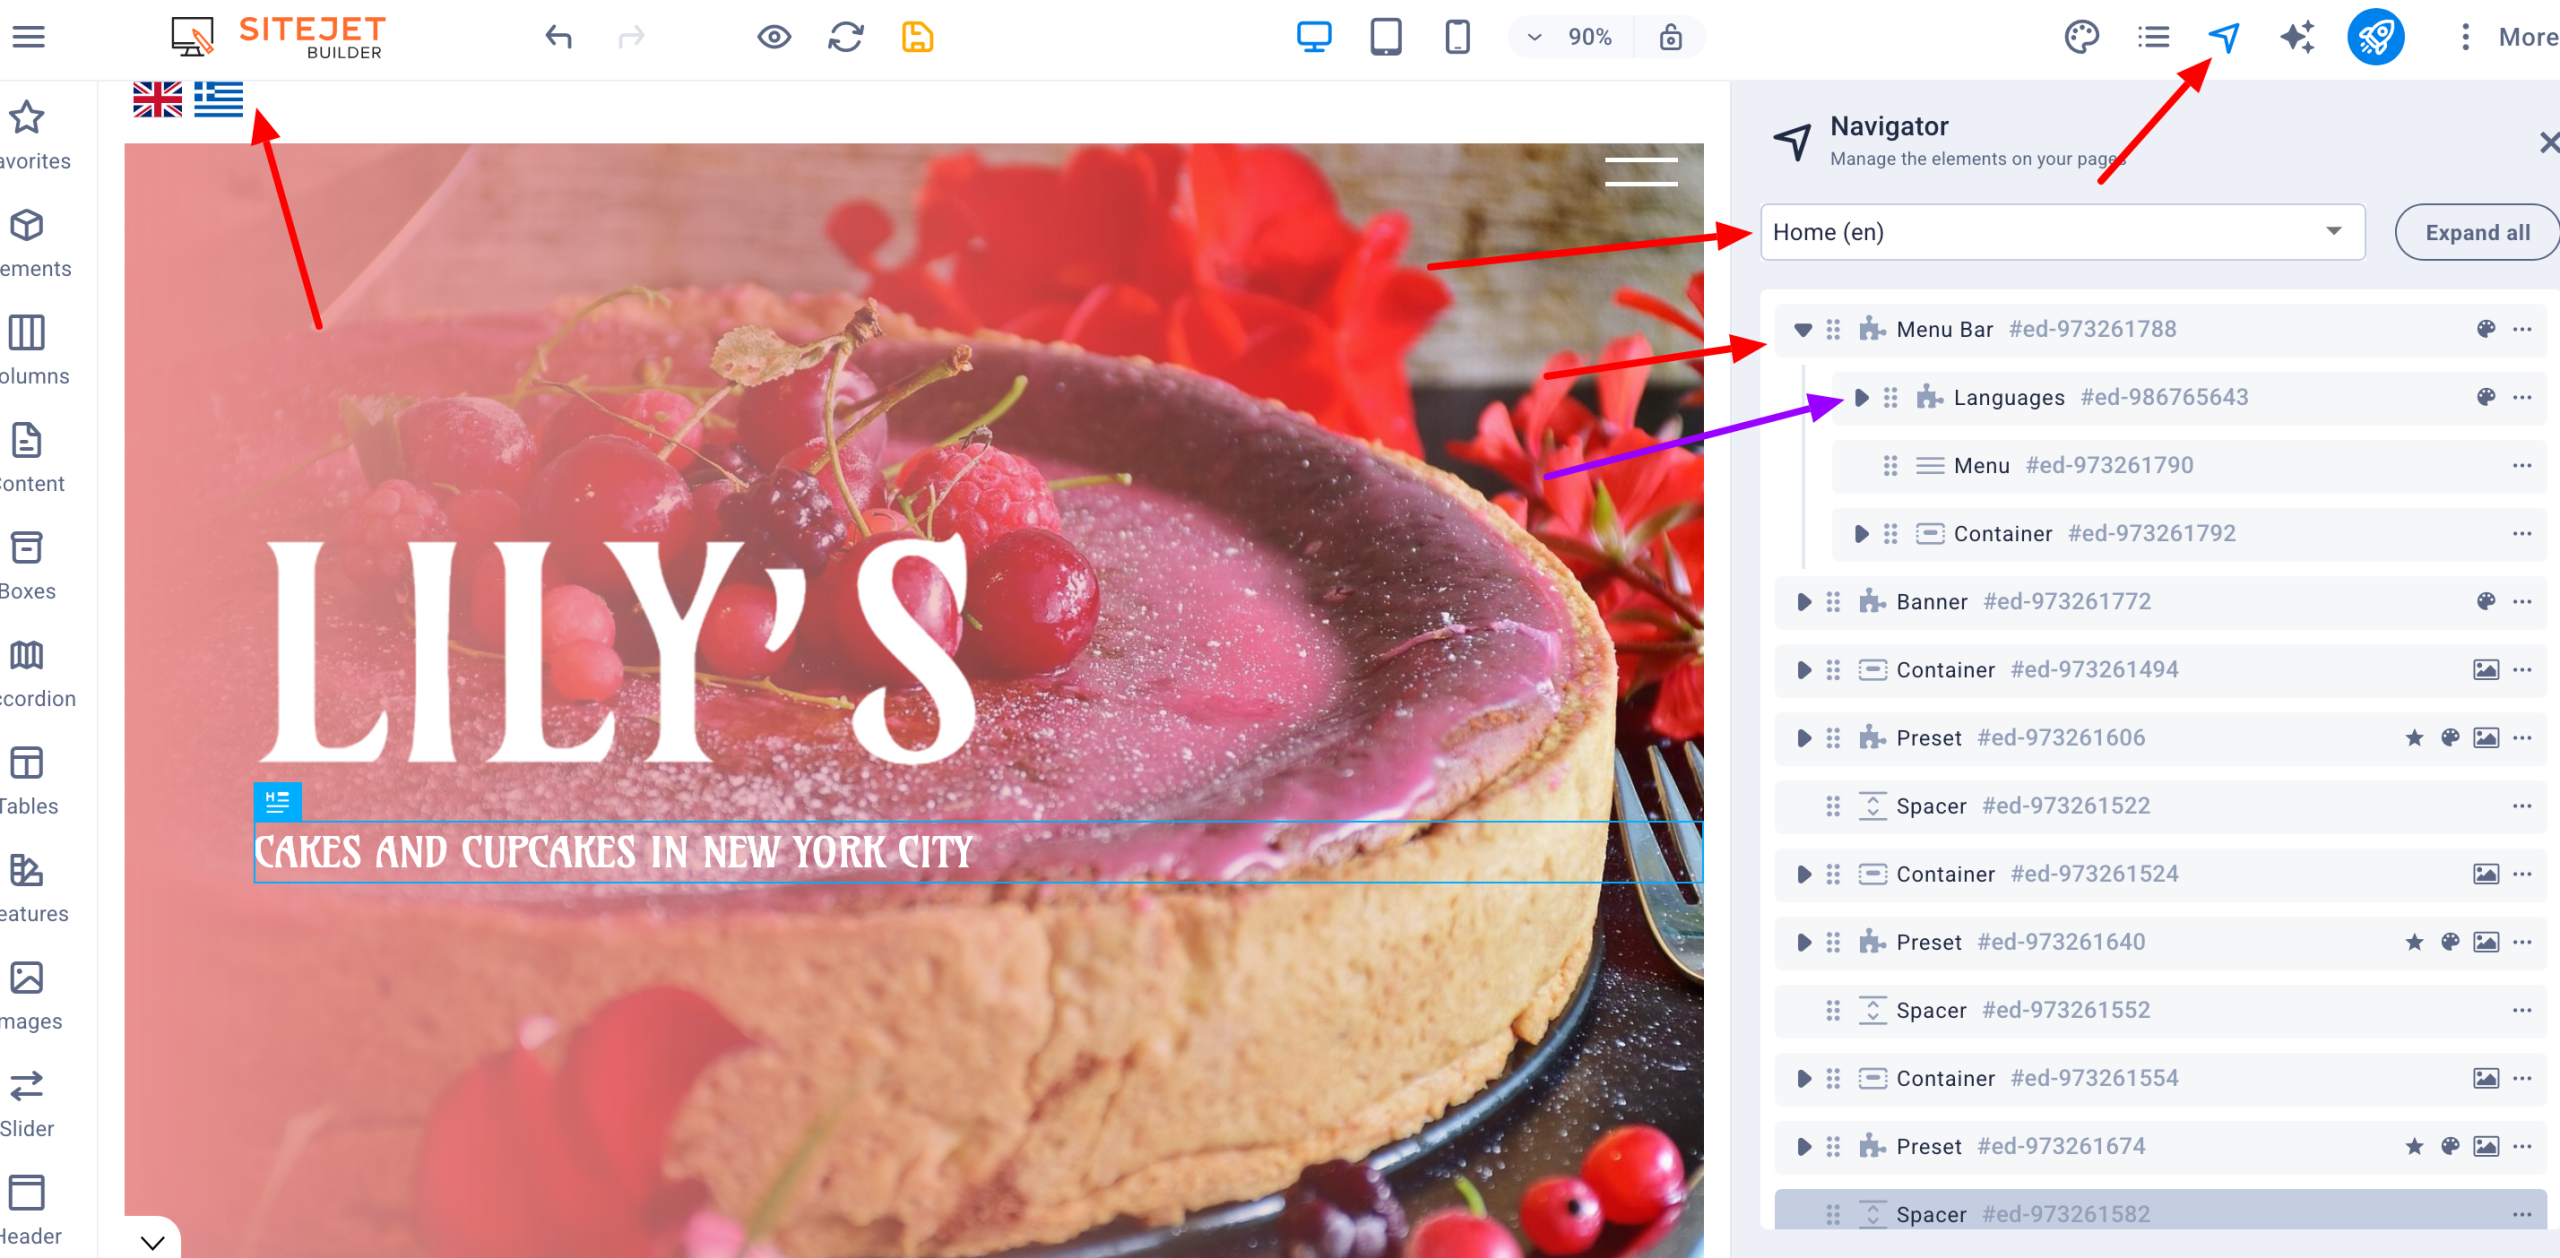Click the Expand all button

click(x=2476, y=232)
